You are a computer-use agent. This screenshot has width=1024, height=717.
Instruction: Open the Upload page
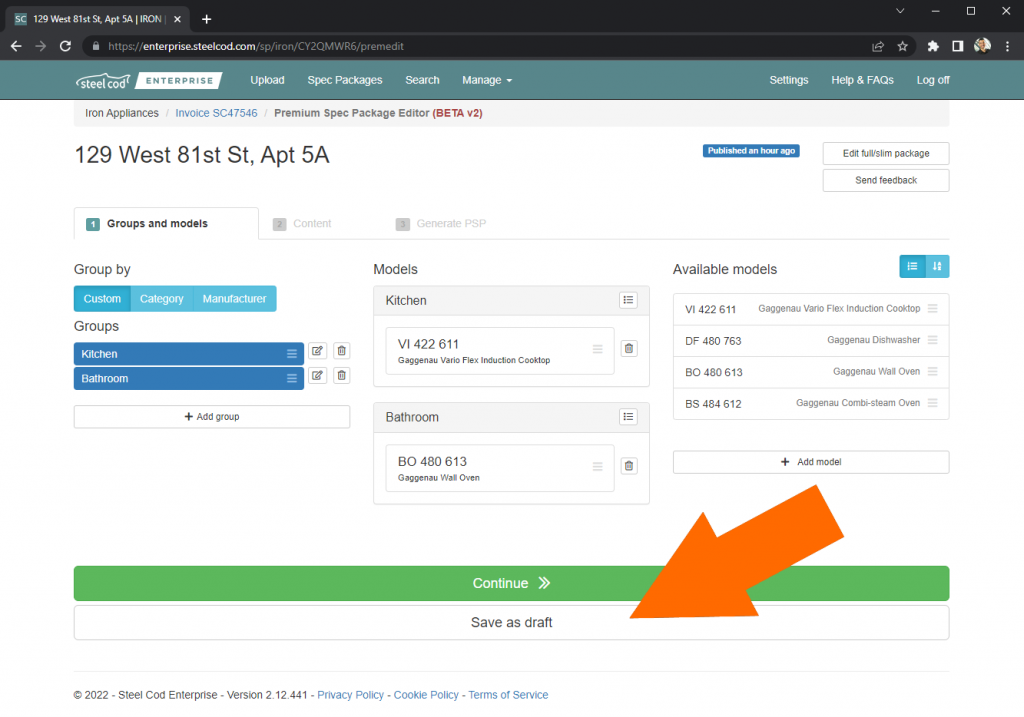[x=267, y=80]
